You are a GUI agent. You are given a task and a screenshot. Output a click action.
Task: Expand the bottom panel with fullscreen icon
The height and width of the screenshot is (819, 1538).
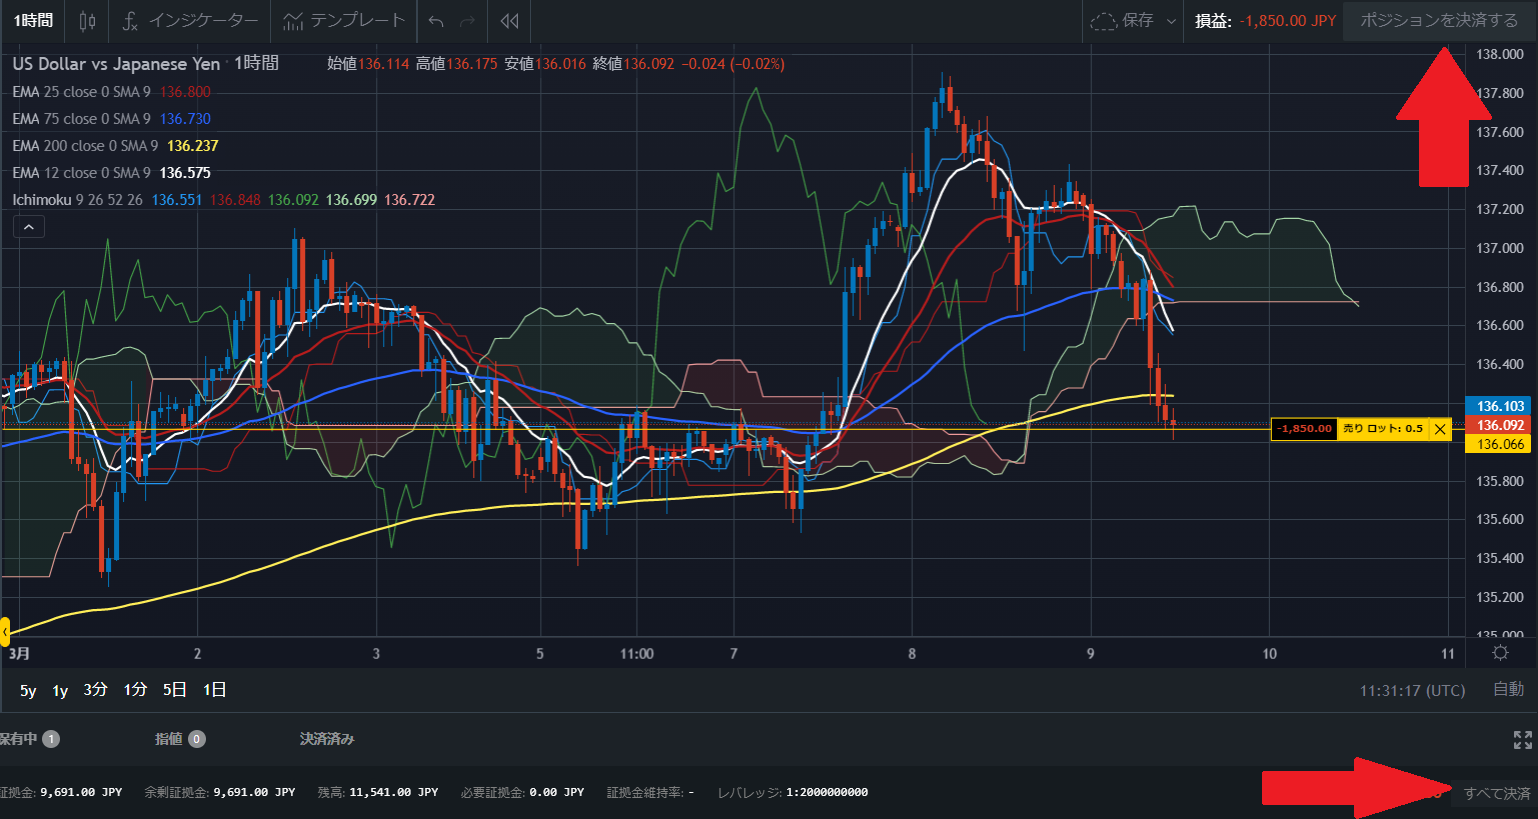pos(1522,740)
